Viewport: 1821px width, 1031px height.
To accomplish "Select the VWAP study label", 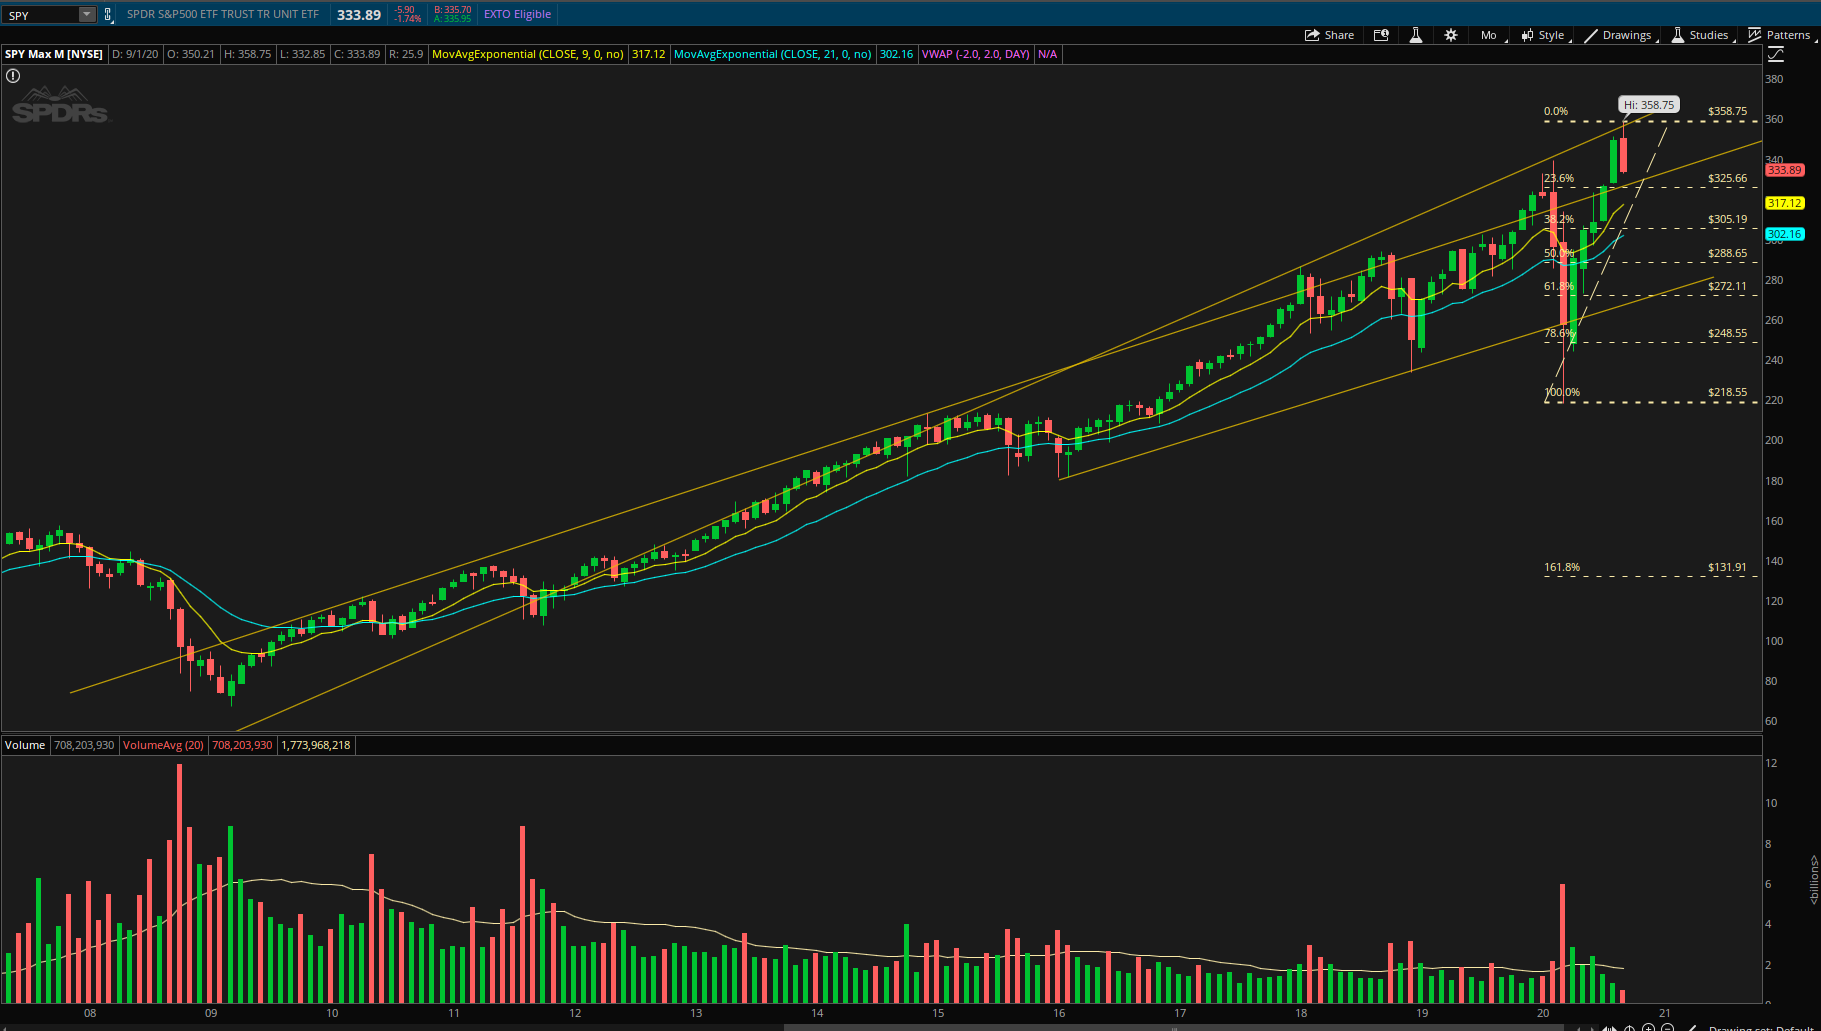I will point(976,54).
